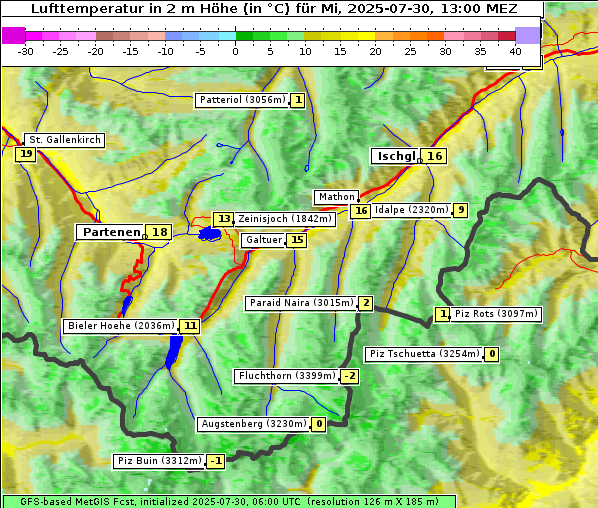Click the Partenen town circle marker
Image resolution: width=598 pixels, height=508 pixels.
[x=145, y=237]
